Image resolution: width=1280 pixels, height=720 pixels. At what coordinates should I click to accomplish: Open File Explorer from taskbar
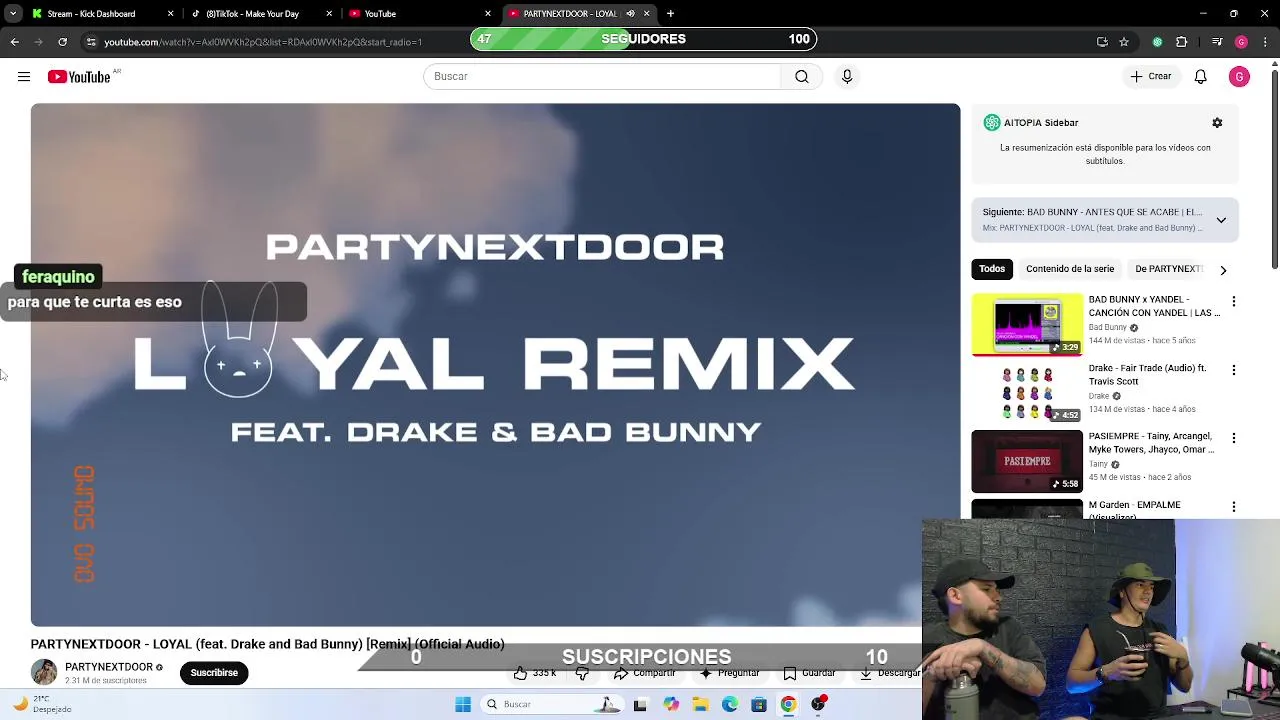pyautogui.click(x=701, y=705)
